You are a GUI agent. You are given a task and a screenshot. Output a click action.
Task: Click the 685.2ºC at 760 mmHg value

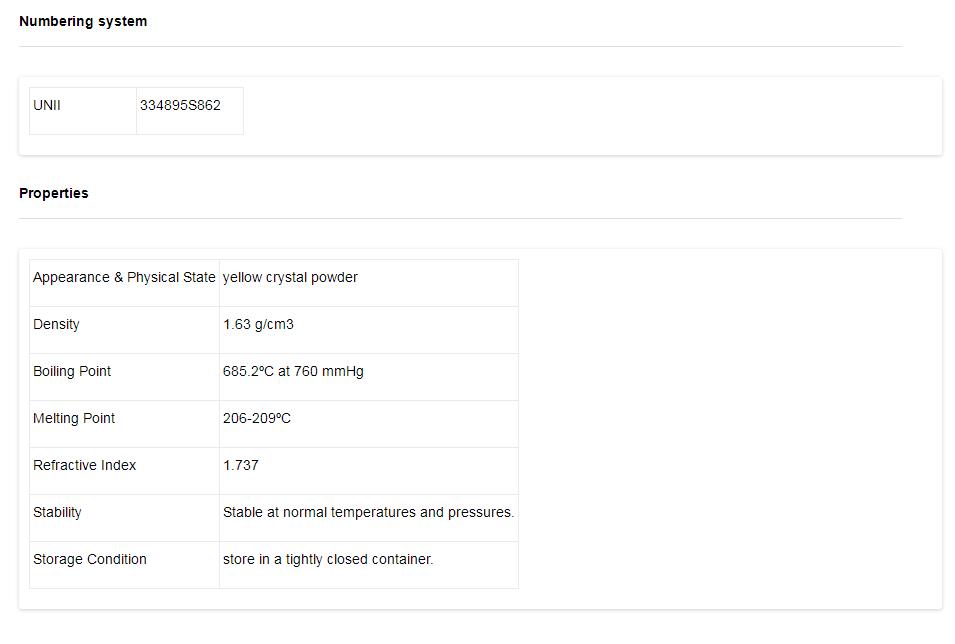pos(293,372)
